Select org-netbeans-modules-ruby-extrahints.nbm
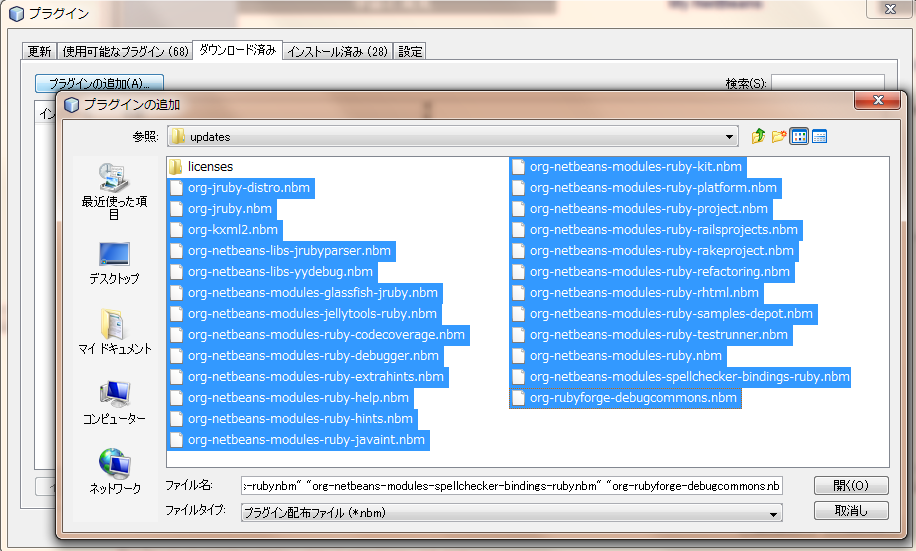 click(x=308, y=377)
